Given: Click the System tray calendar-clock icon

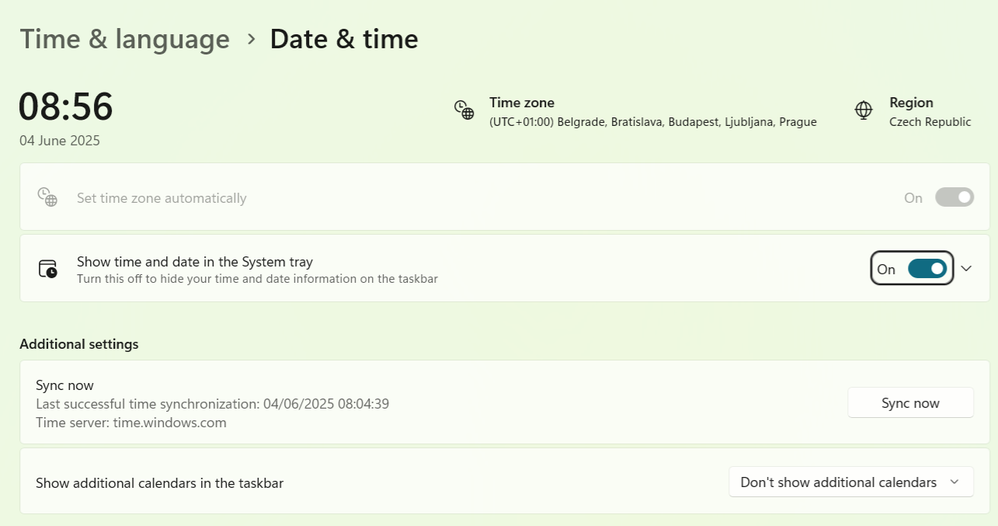Looking at the screenshot, I should (x=47, y=268).
